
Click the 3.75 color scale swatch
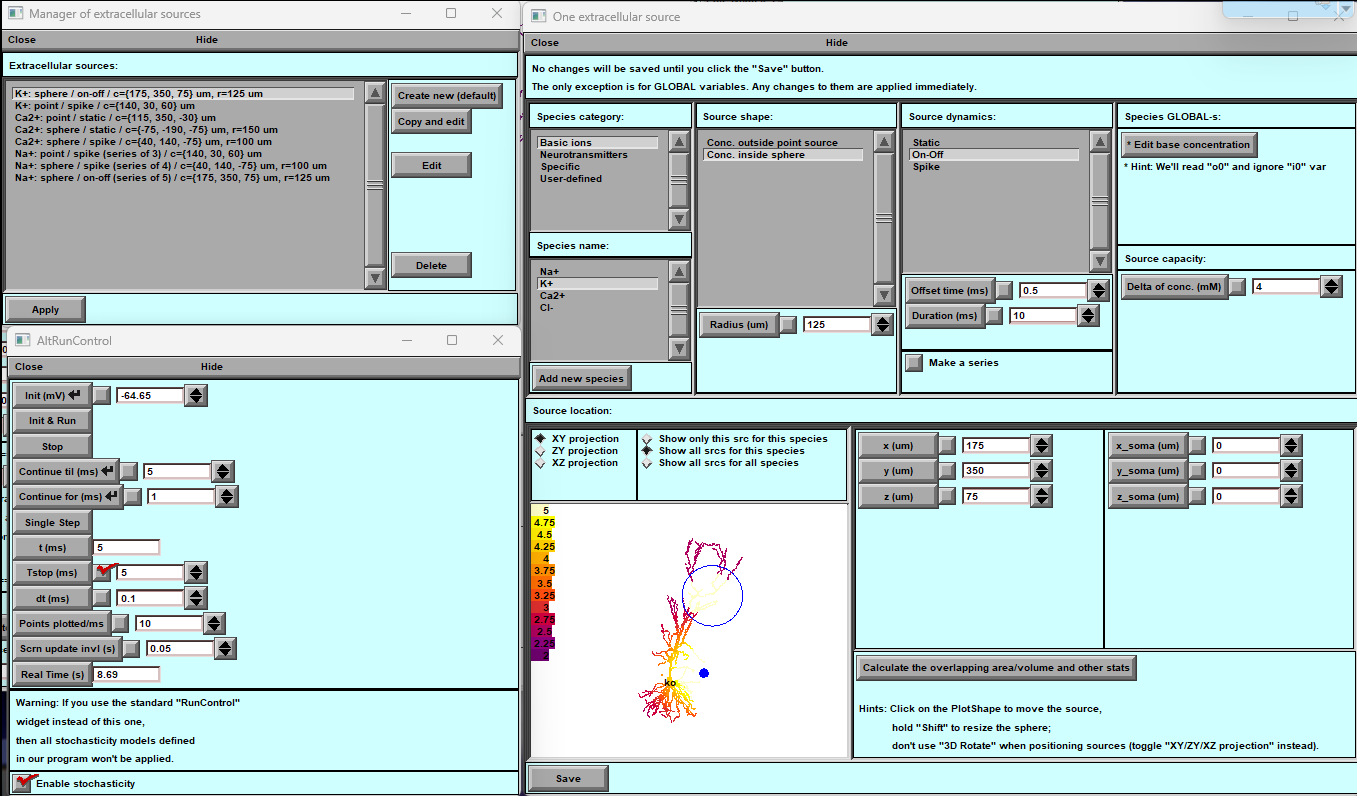click(x=544, y=571)
